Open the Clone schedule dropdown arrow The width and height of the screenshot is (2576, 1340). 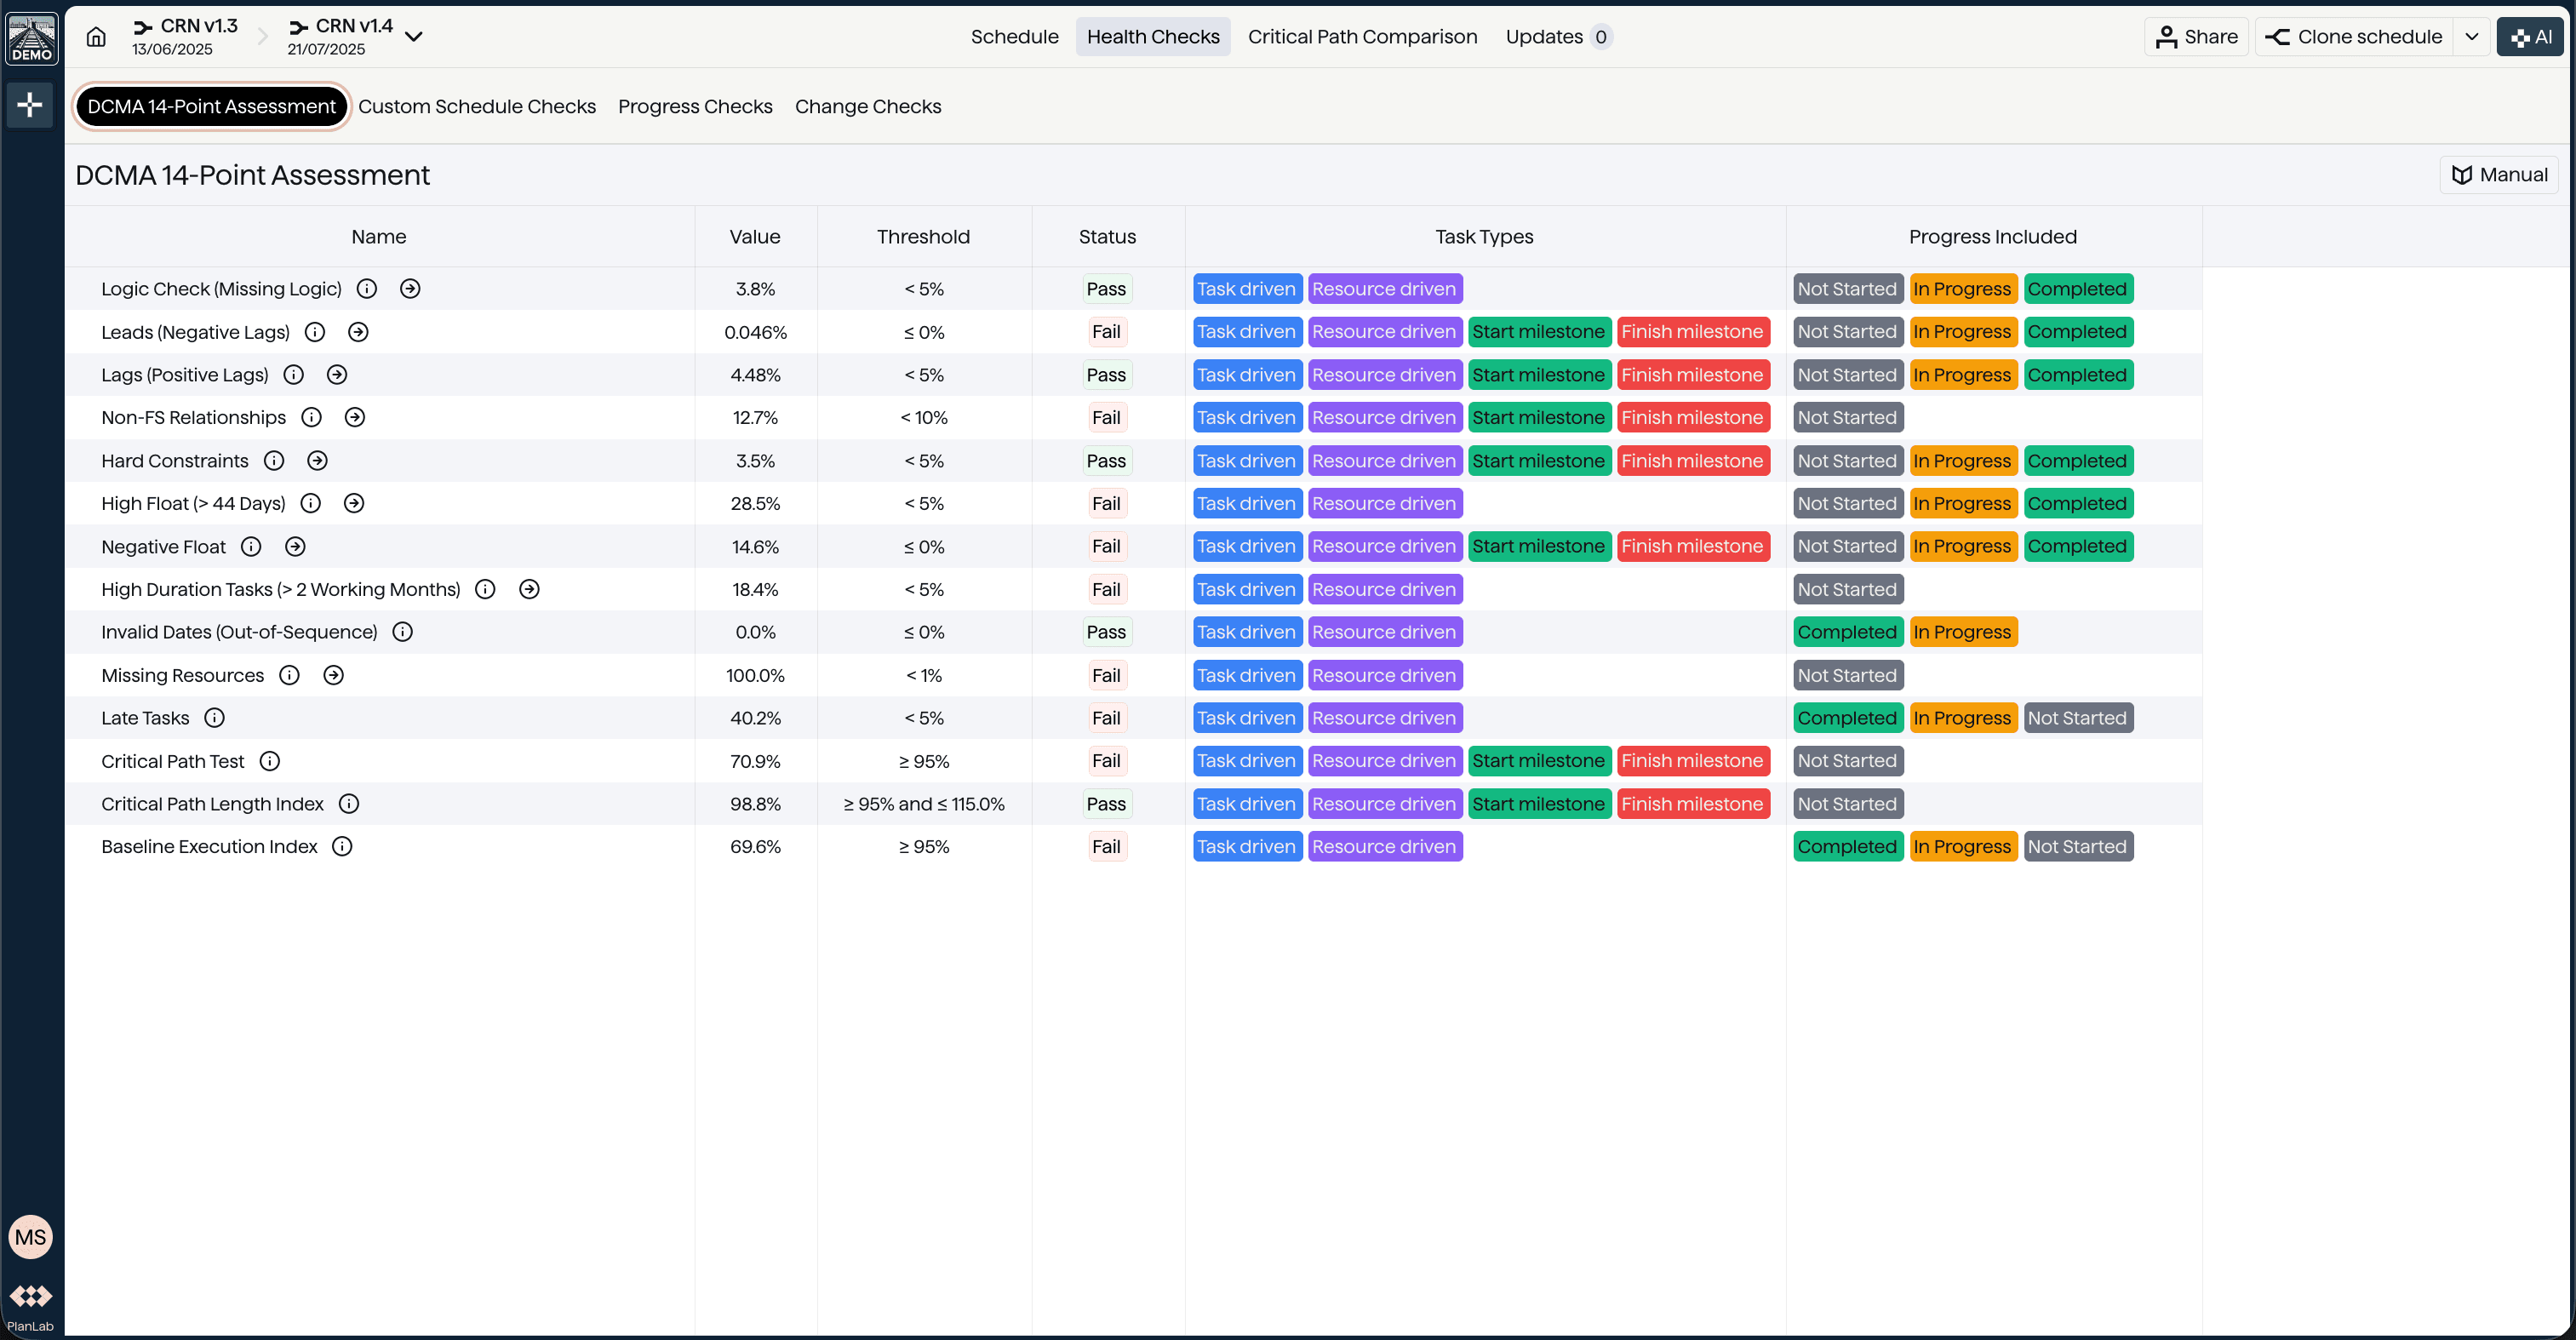tap(2473, 36)
